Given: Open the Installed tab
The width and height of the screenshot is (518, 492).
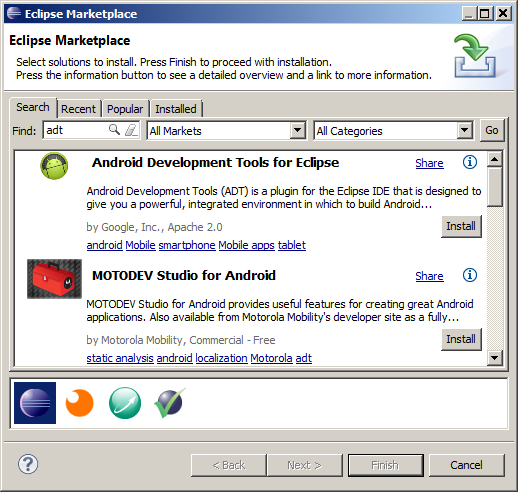Looking at the screenshot, I should pyautogui.click(x=176, y=109).
